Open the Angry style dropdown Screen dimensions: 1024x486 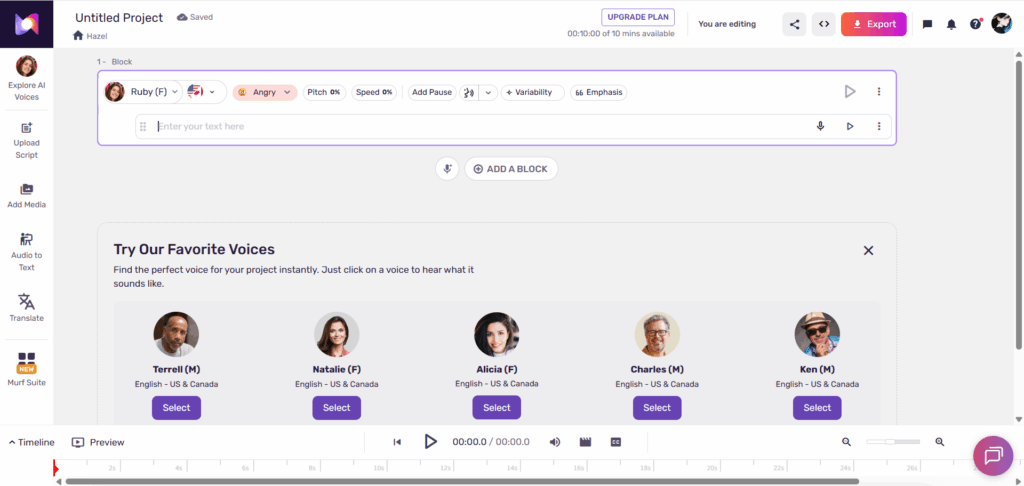point(264,92)
